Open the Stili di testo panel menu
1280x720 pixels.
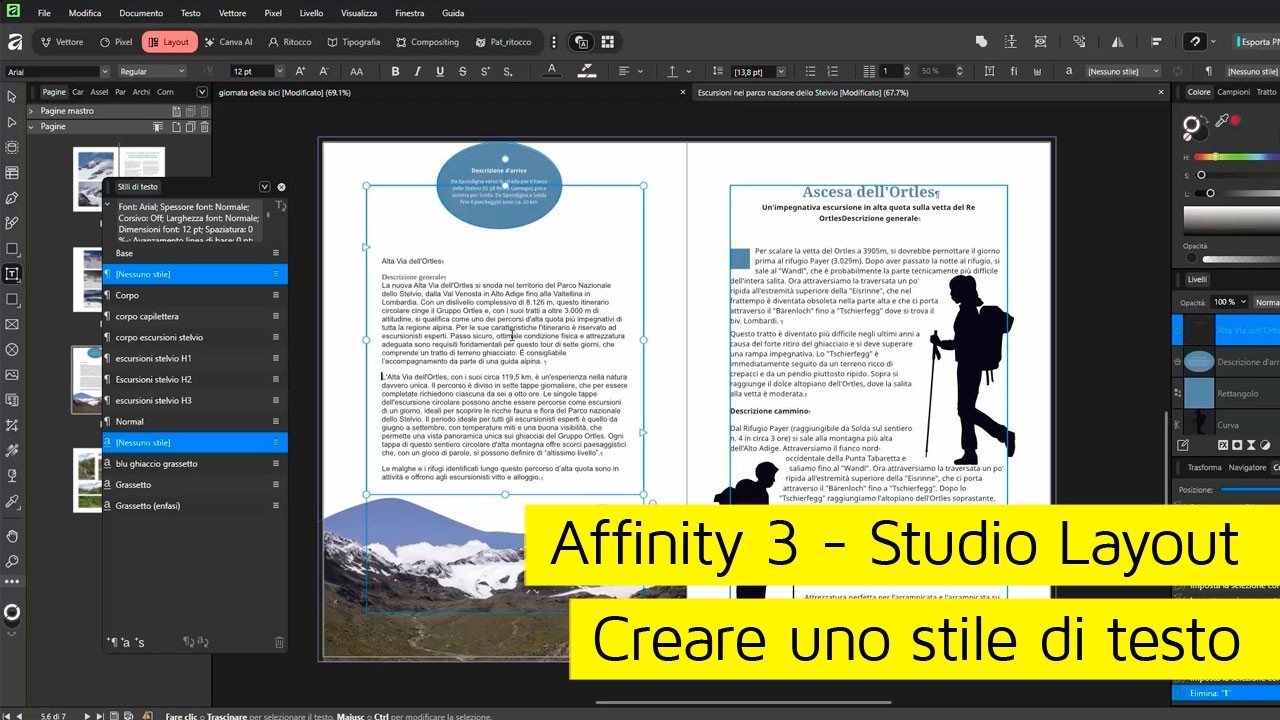click(264, 187)
